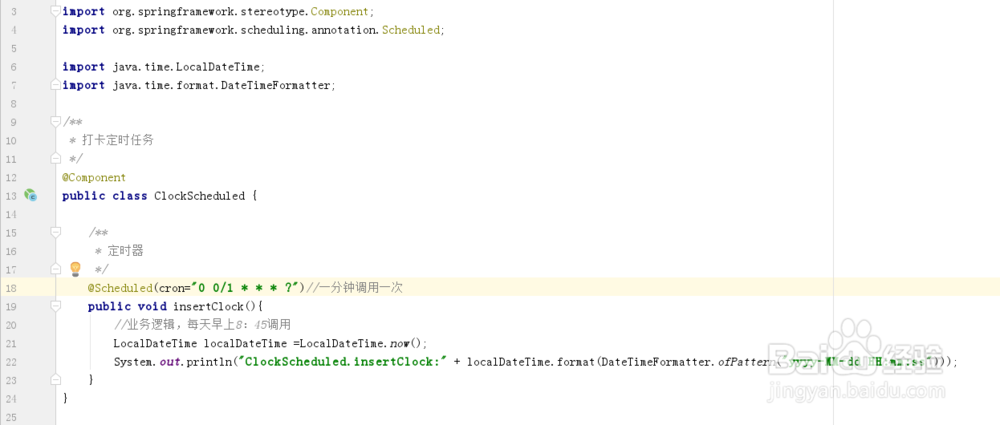Click the public keyword on line 13
1000x425 pixels.
(84, 196)
